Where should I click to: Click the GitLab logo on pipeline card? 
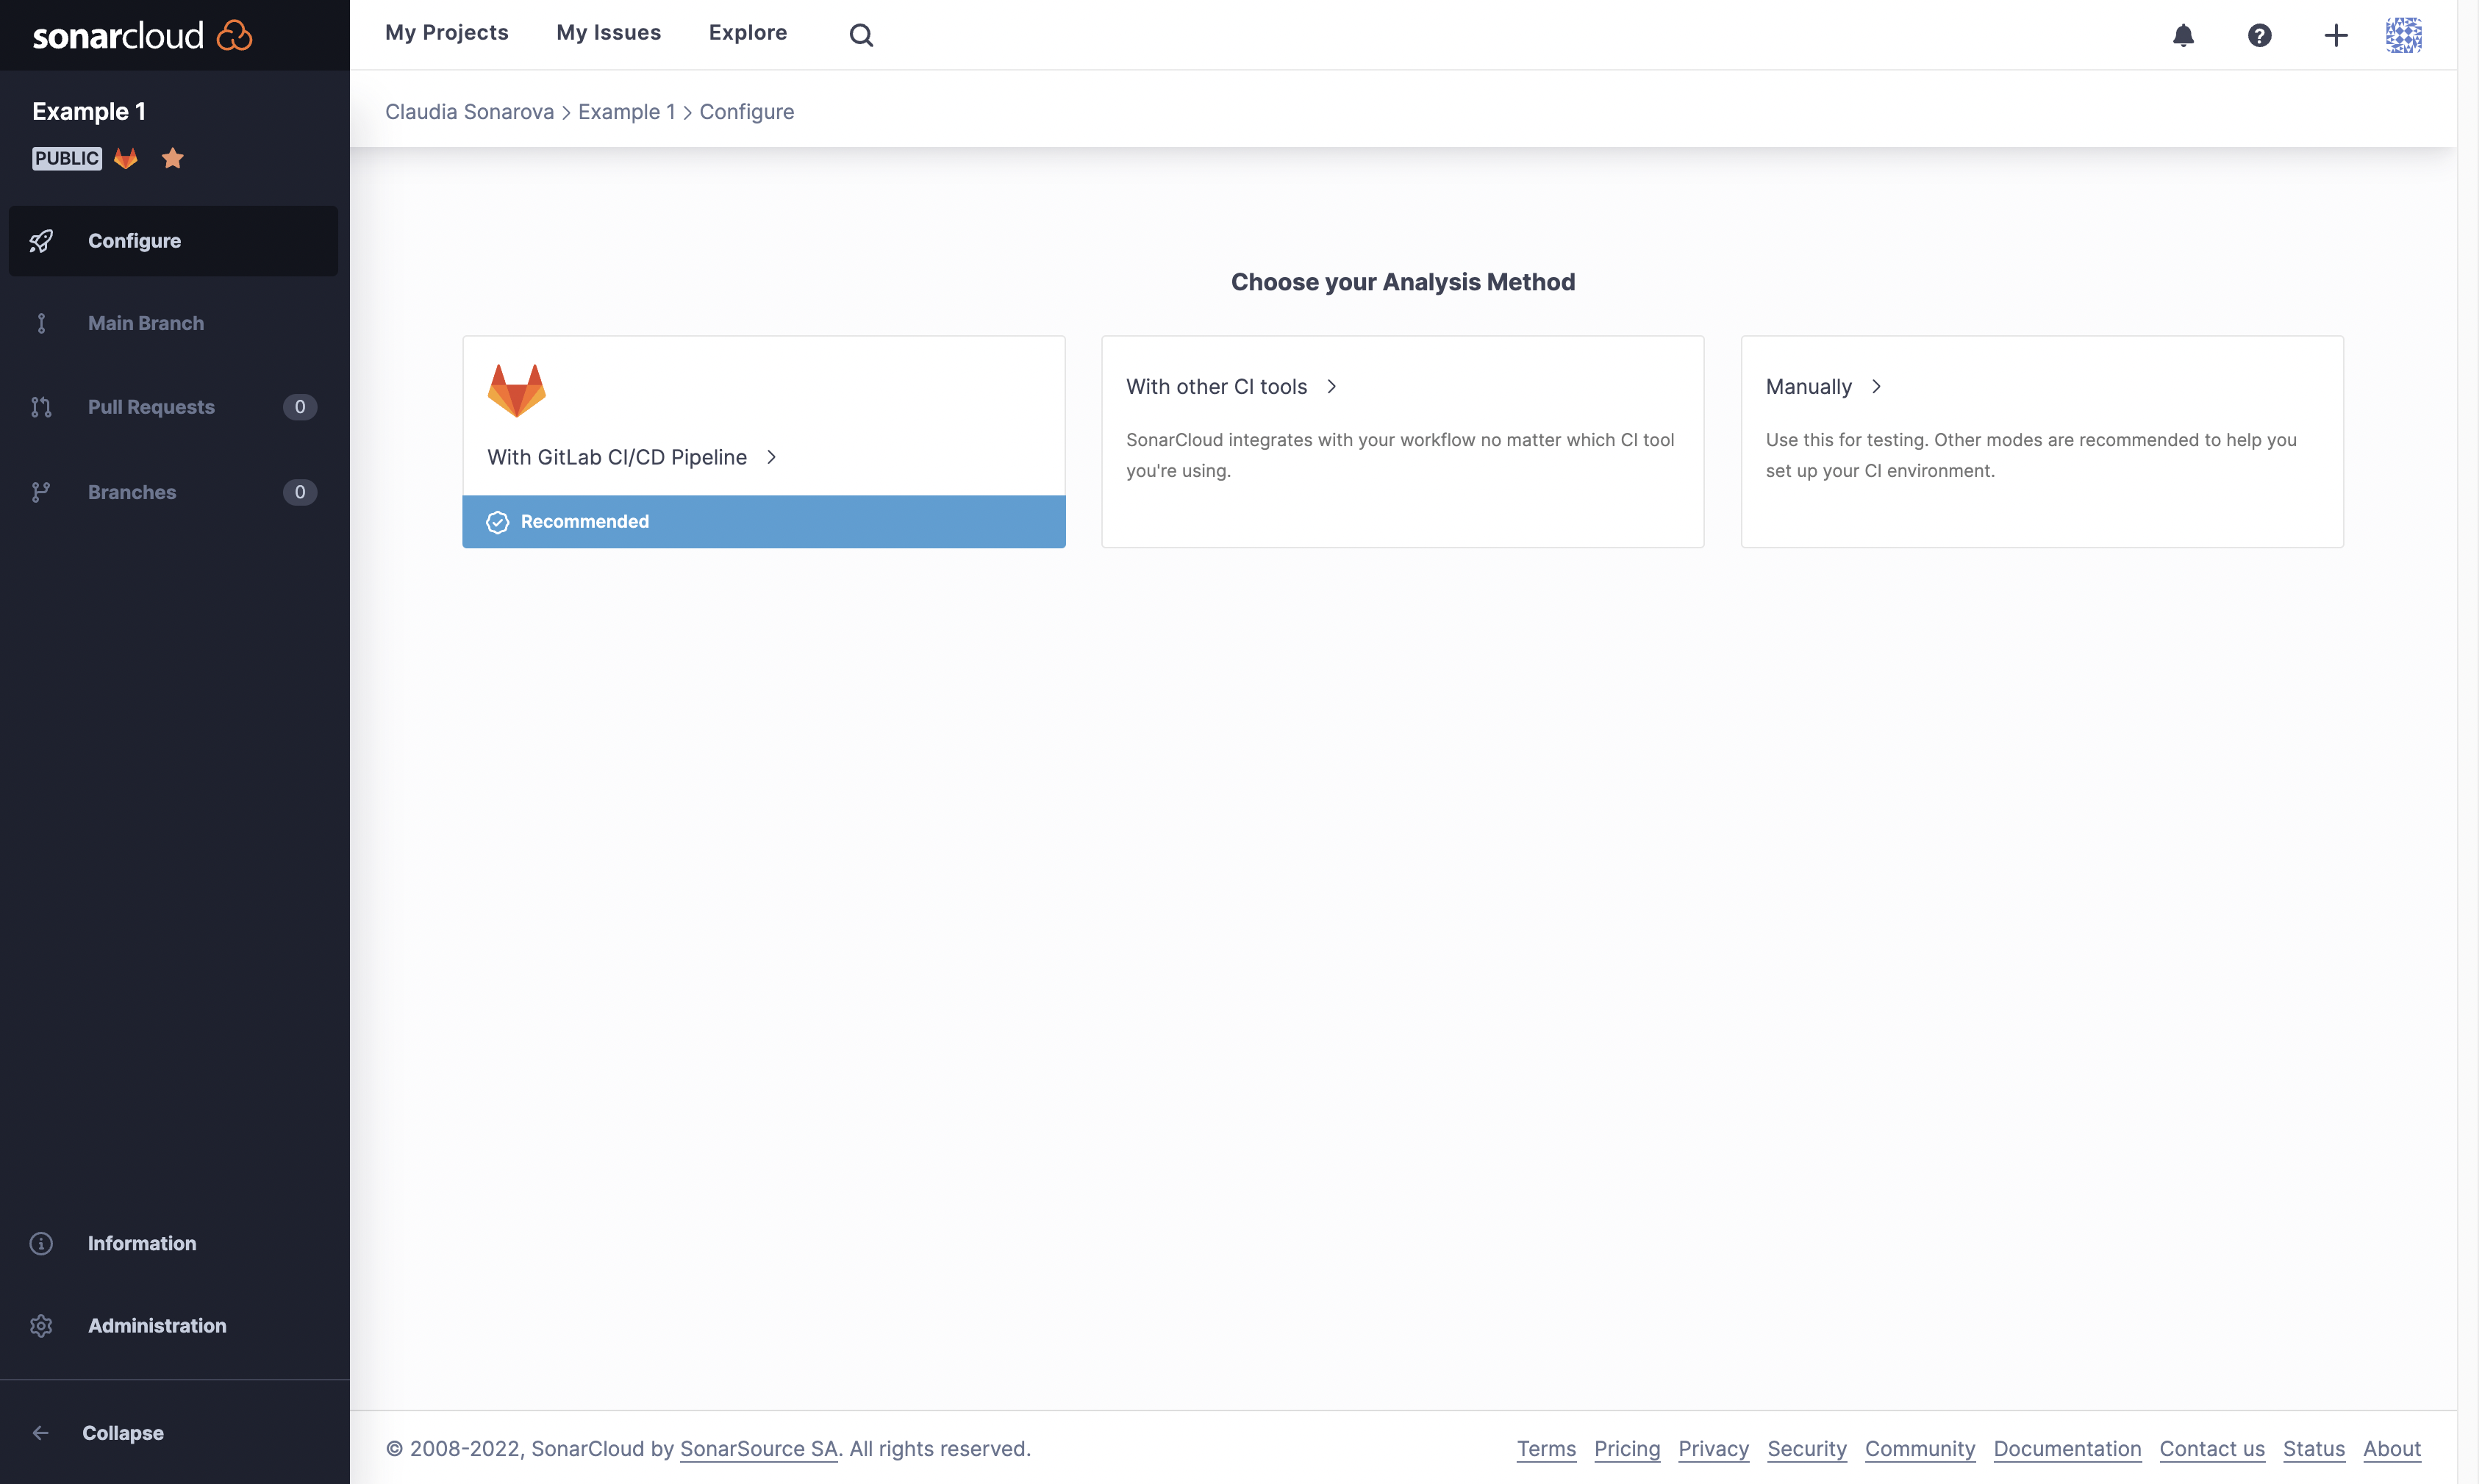point(517,390)
